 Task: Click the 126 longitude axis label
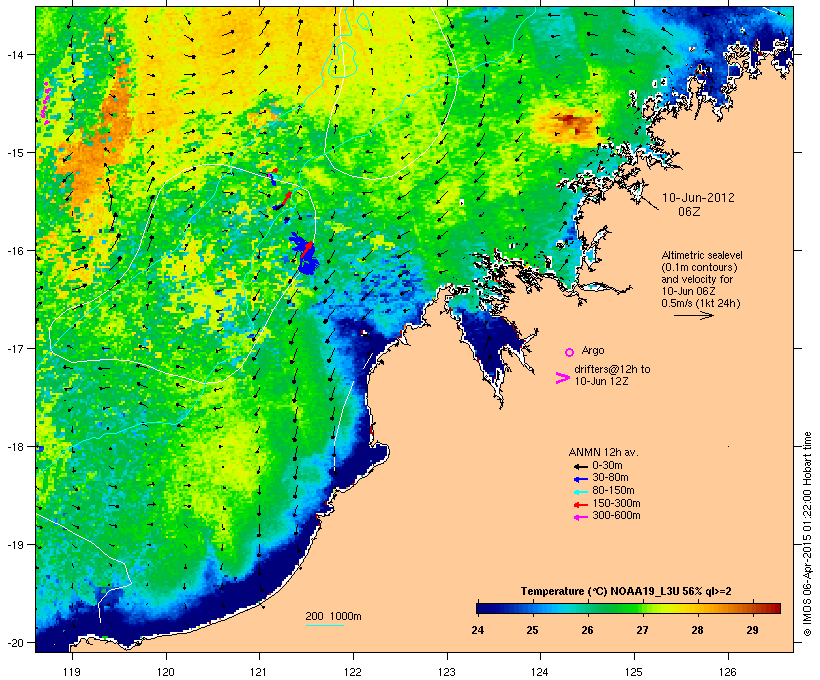coord(728,672)
